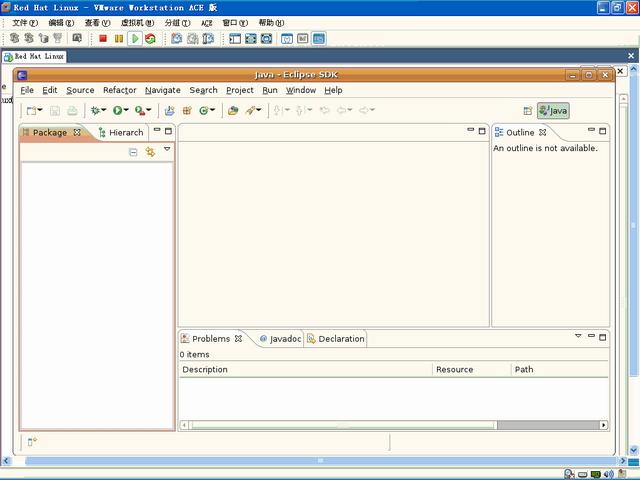The image size is (640, 480).
Task: Open Eclipse Edit menu
Action: click(50, 90)
